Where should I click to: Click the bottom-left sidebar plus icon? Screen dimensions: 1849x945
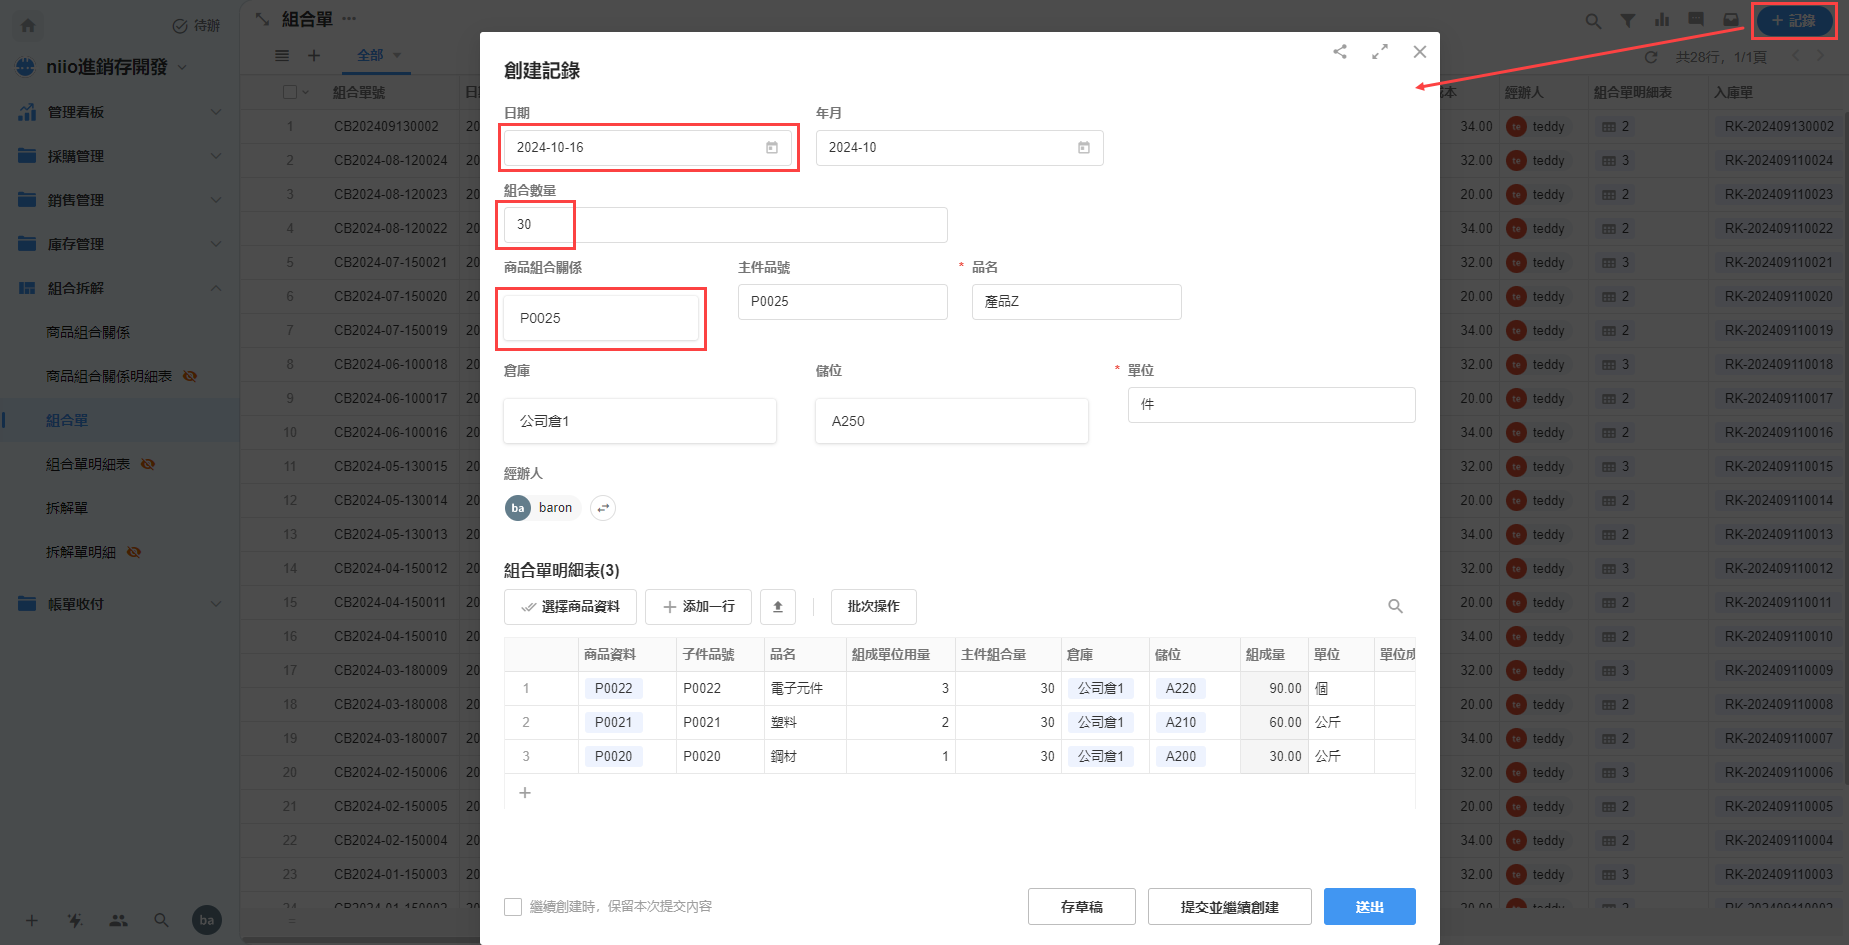coord(32,920)
